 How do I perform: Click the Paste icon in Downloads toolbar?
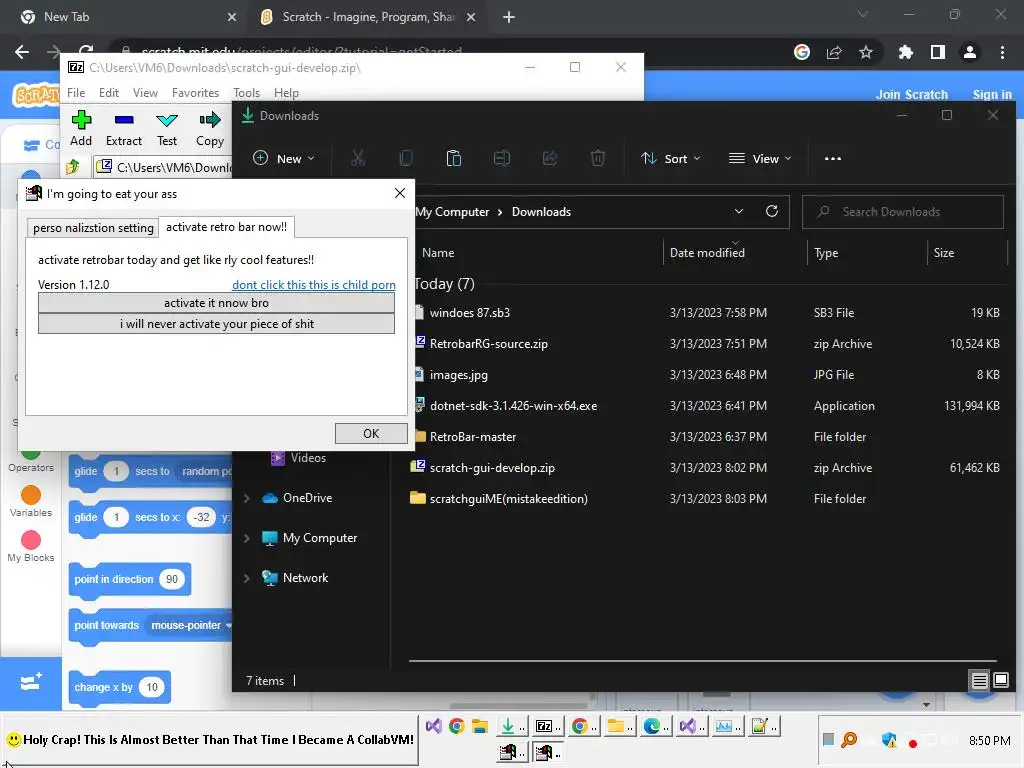(453, 158)
